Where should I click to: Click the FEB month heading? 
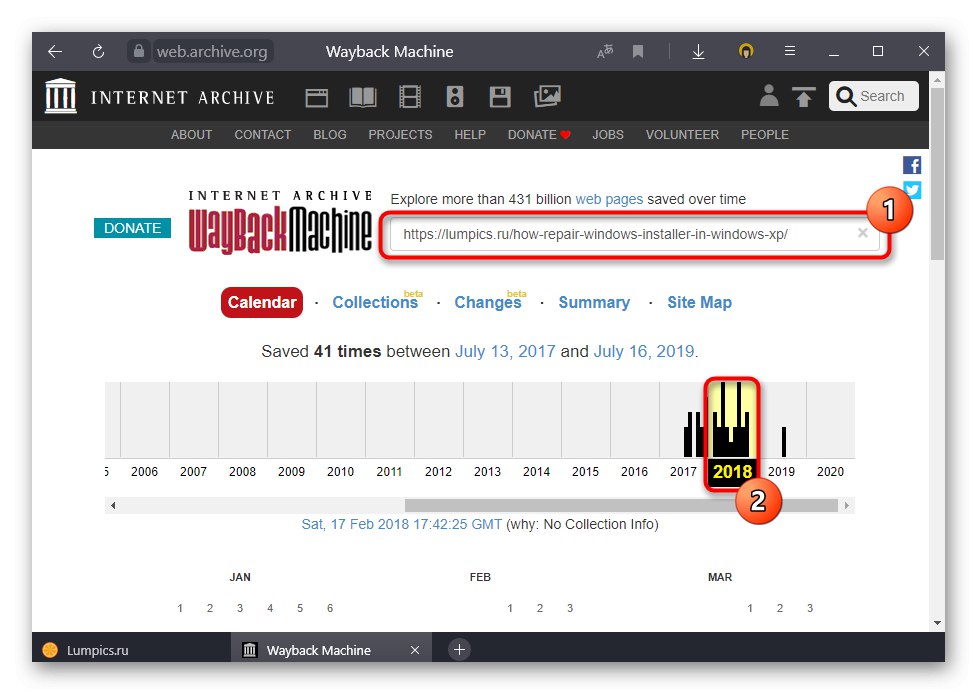coord(480,577)
